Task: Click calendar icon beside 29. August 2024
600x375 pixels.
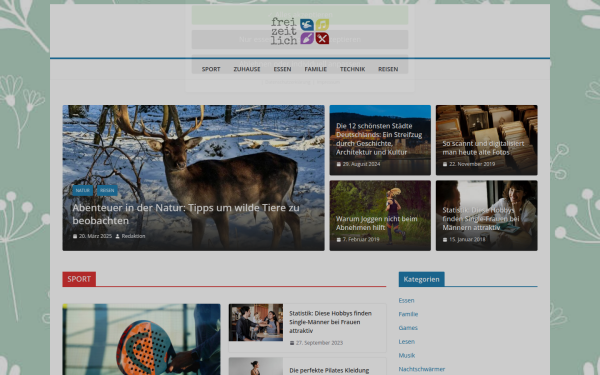Action: click(339, 164)
